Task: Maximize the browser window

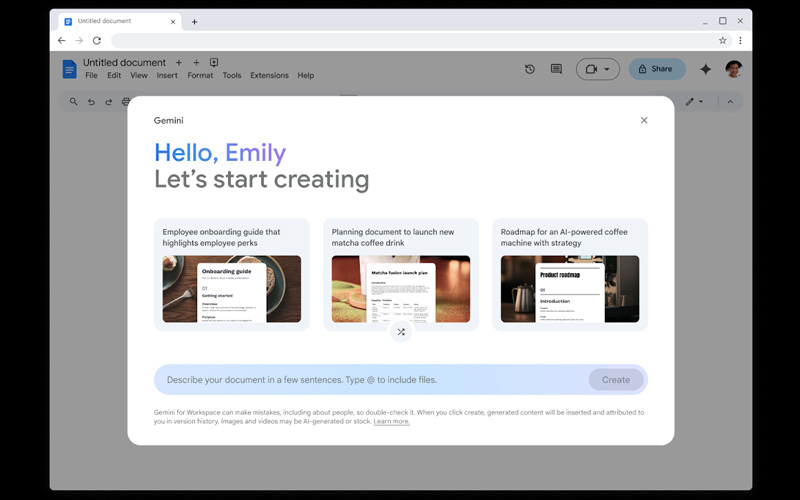Action: tap(722, 21)
